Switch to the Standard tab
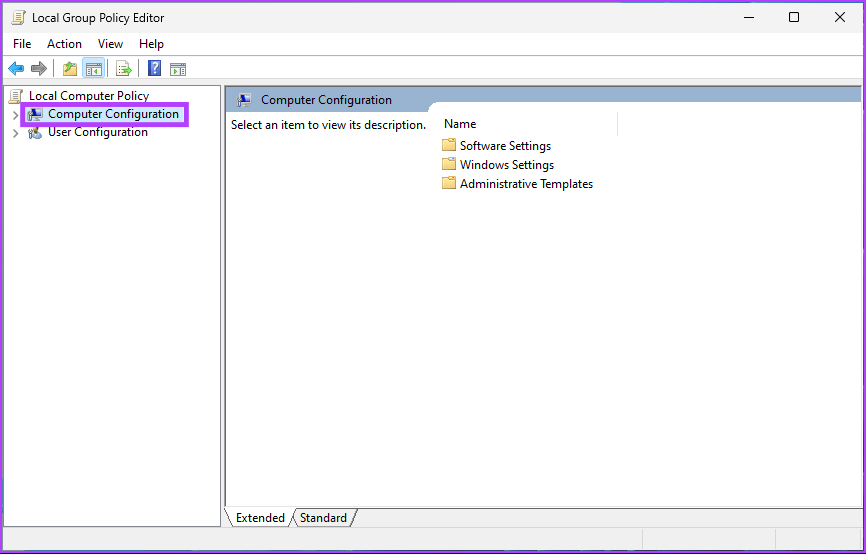 [x=323, y=518]
